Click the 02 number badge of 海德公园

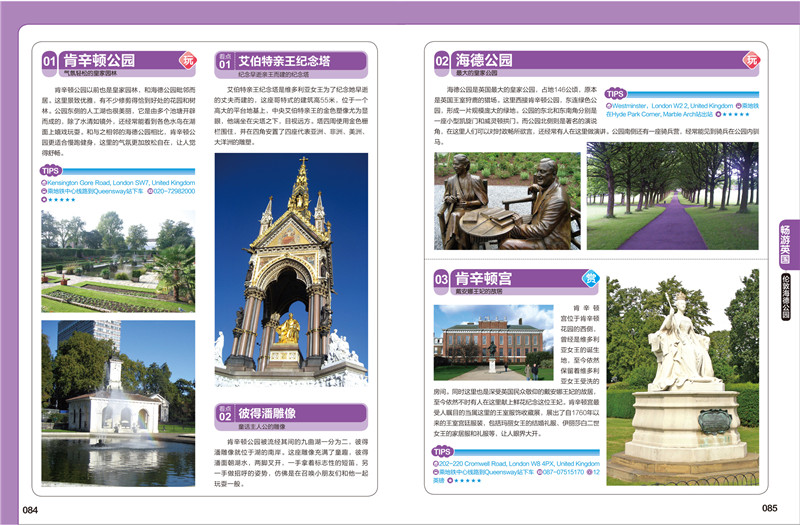pos(442,61)
